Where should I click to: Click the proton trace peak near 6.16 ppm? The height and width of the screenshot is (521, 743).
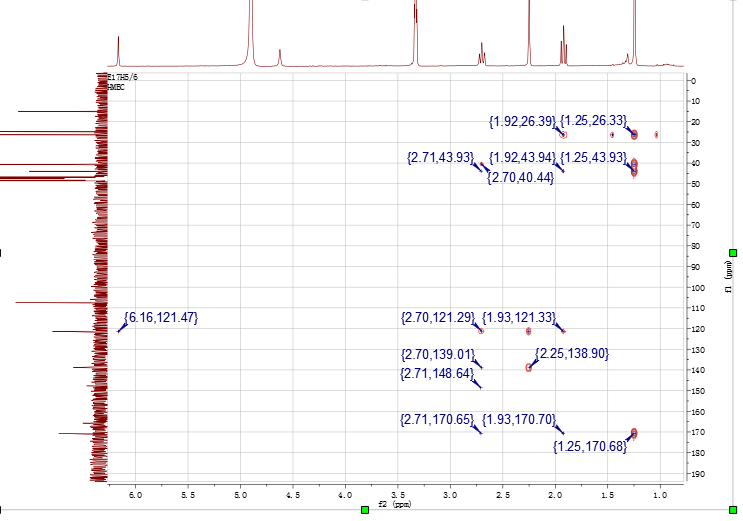click(118, 50)
